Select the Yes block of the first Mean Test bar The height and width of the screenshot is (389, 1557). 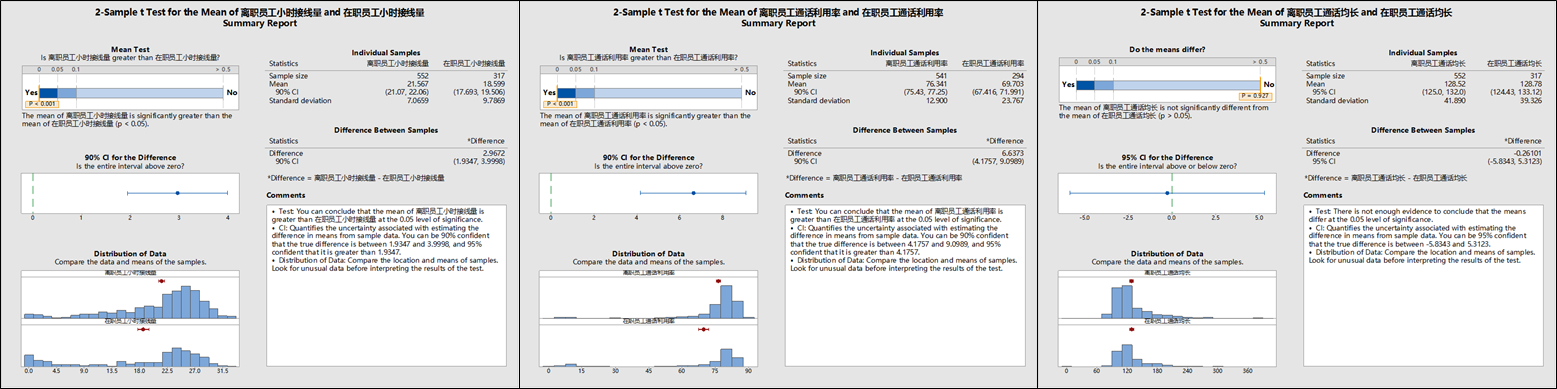[47, 92]
